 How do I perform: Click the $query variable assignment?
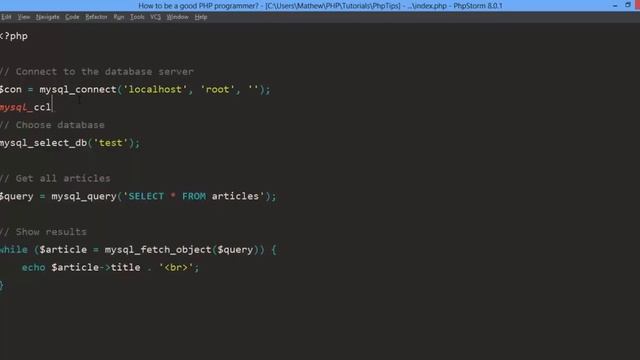click(x=17, y=196)
